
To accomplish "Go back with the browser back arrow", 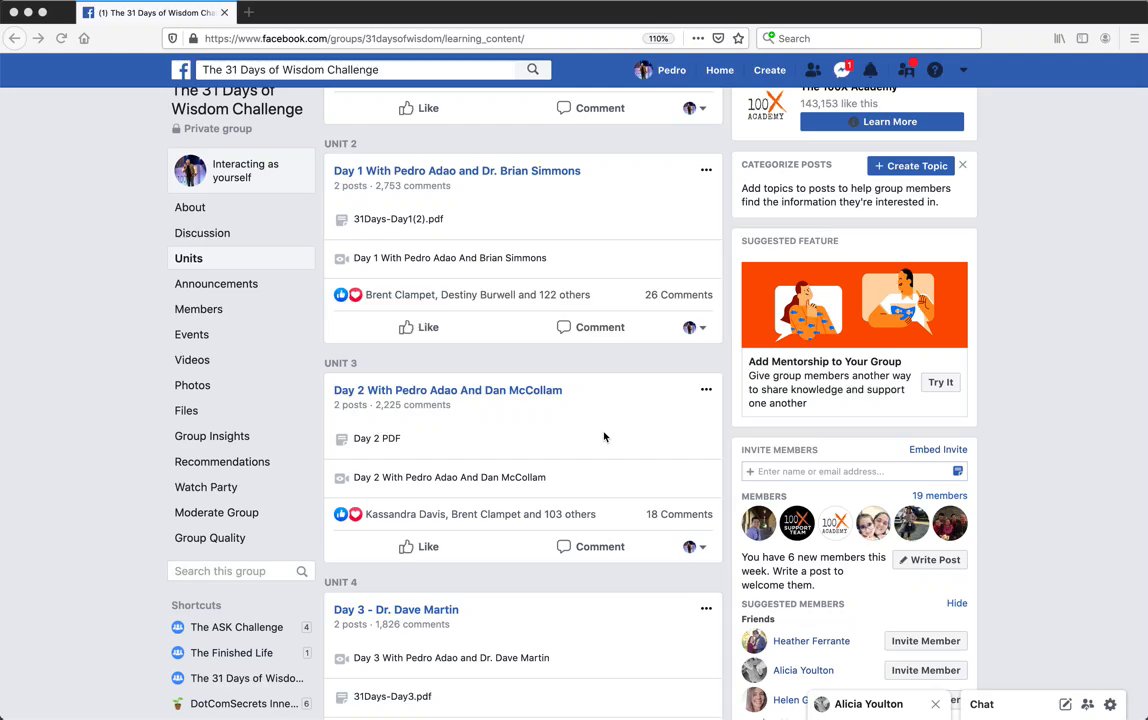I will pyautogui.click(x=15, y=38).
